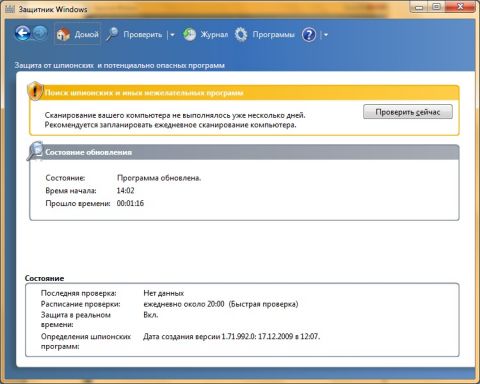Start a scan via Проверить label
480x384 pixels.
[x=143, y=34]
